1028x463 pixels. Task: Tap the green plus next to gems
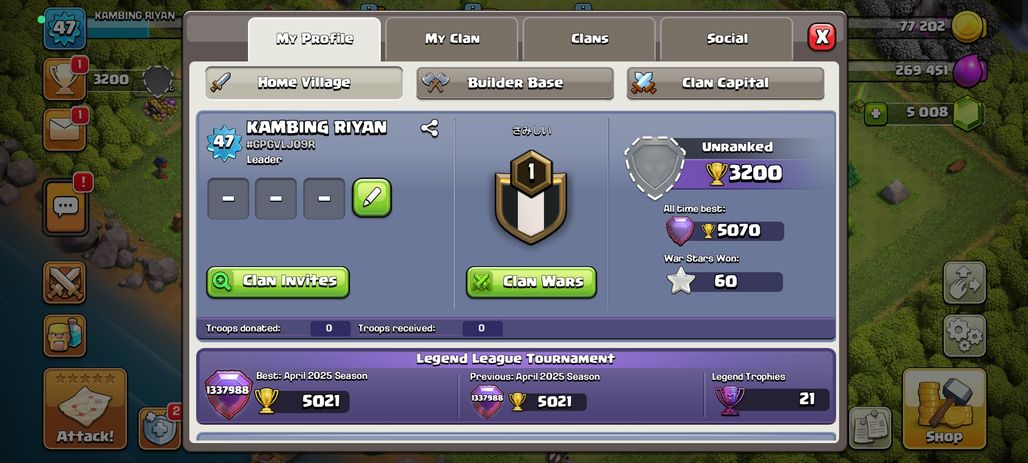(x=875, y=113)
